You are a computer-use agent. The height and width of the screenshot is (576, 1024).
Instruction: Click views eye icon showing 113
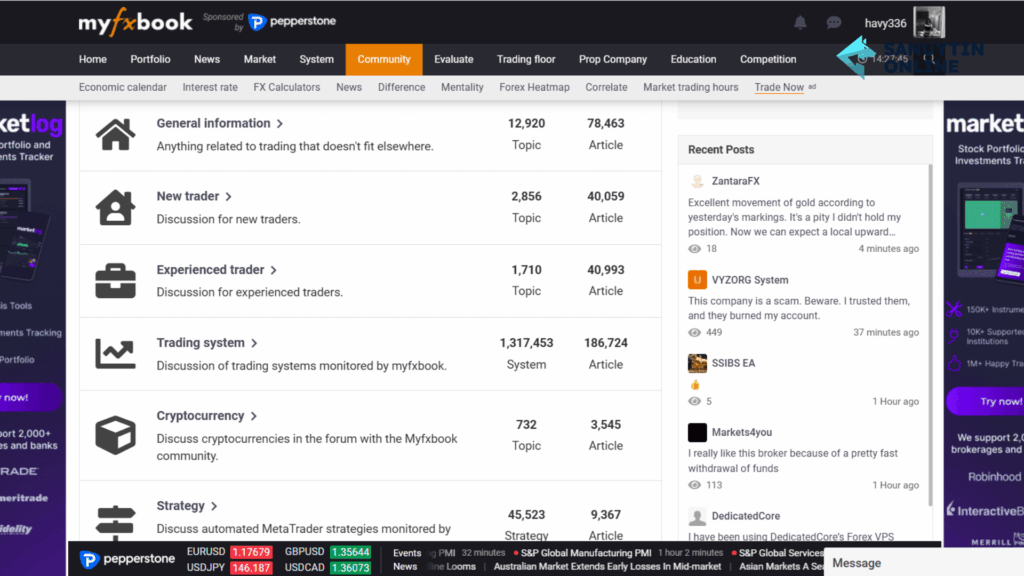[x=694, y=485]
